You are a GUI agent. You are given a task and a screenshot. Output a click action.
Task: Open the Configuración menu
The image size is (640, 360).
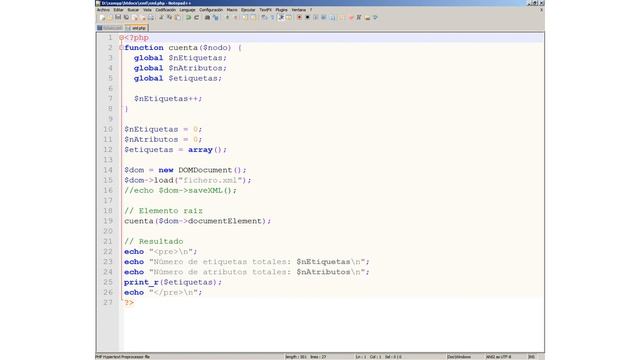point(211,10)
